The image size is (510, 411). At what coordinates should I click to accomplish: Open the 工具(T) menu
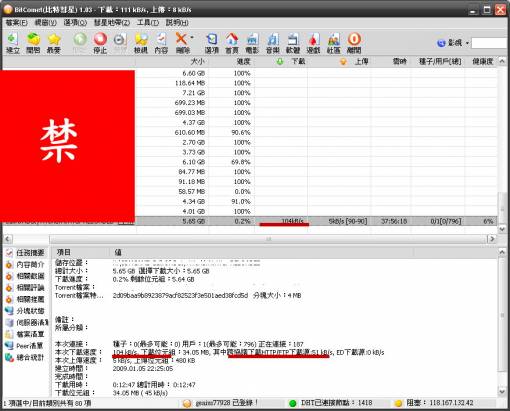[148, 23]
